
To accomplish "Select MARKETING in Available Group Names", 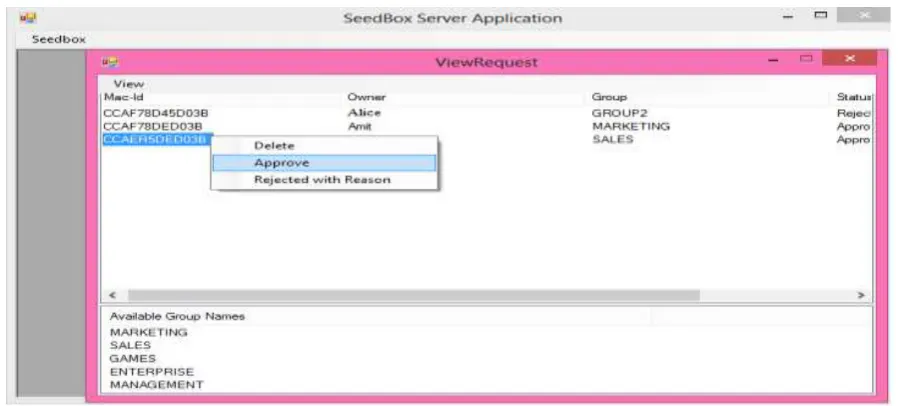I will pyautogui.click(x=149, y=332).
